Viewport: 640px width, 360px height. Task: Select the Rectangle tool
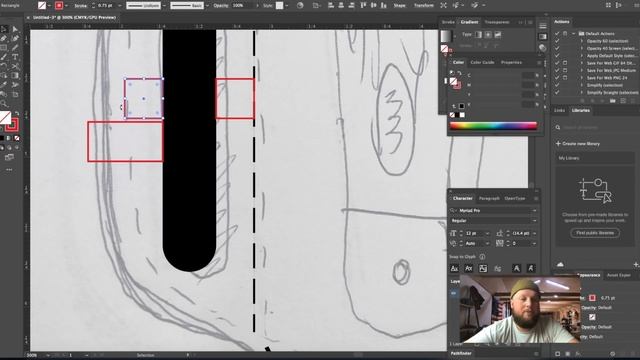click(4, 48)
